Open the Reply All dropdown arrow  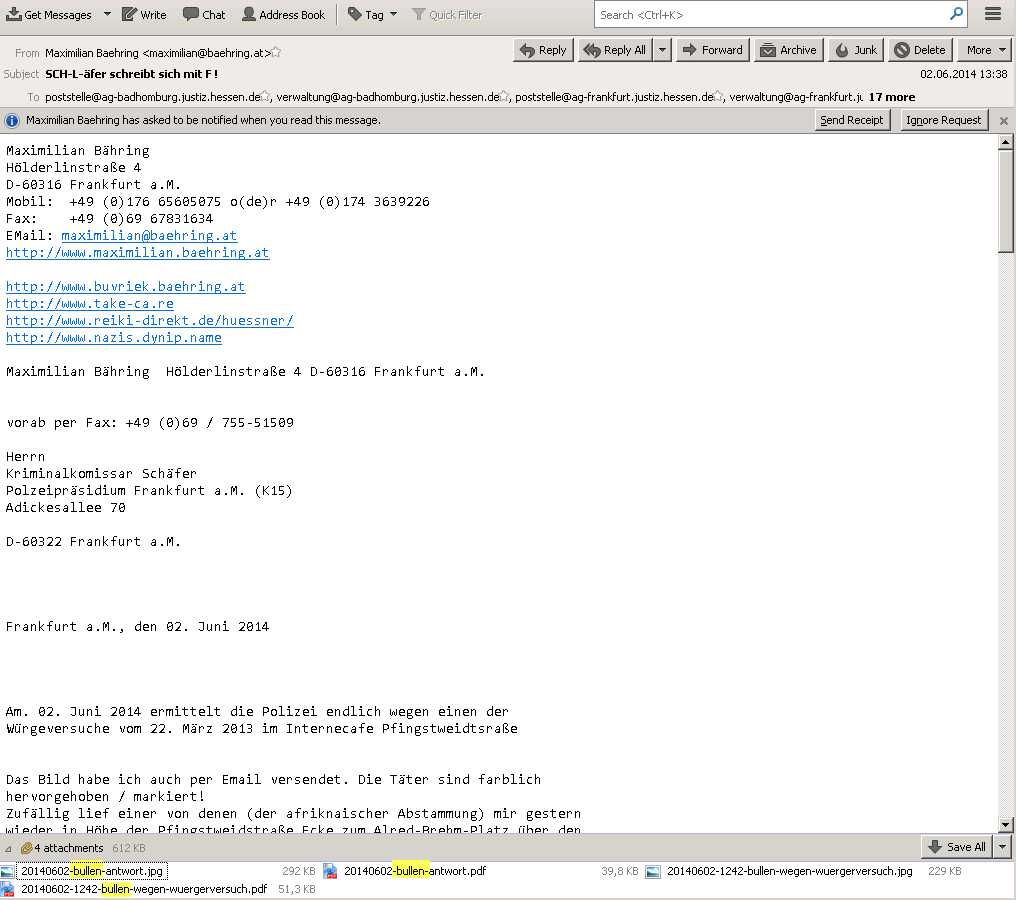662,50
